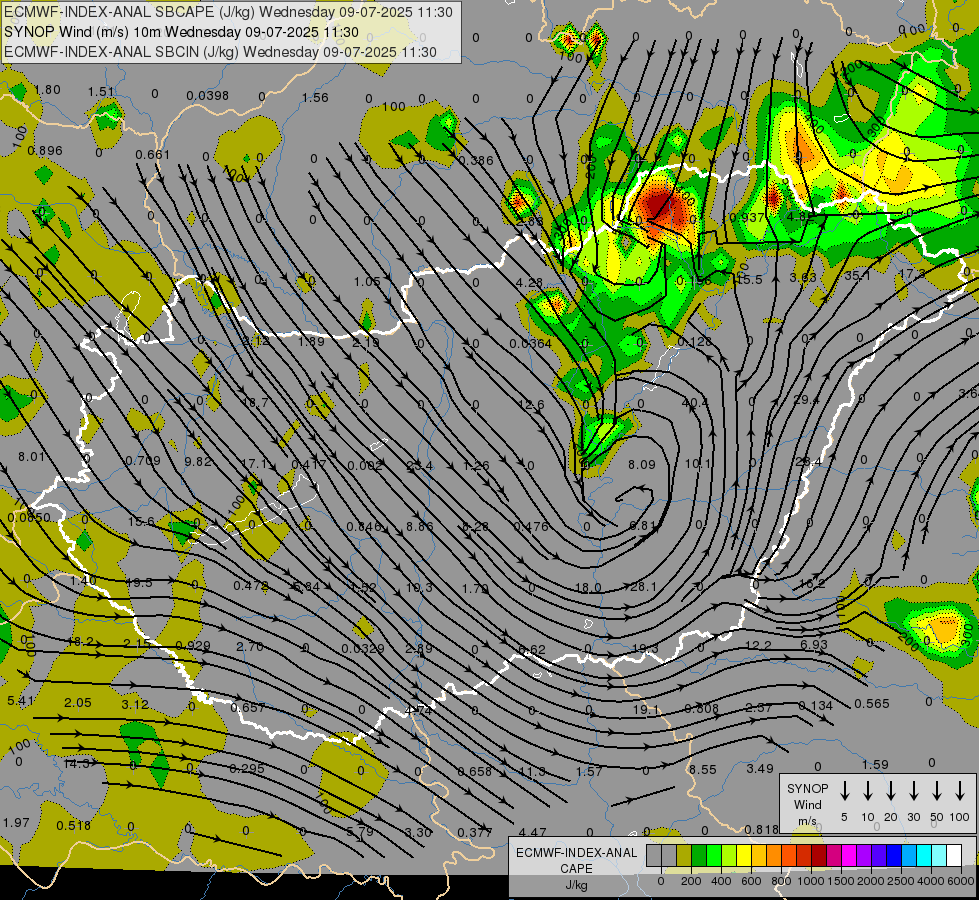
Task: Click the map value '0.657'
Action: pyautogui.click(x=248, y=708)
